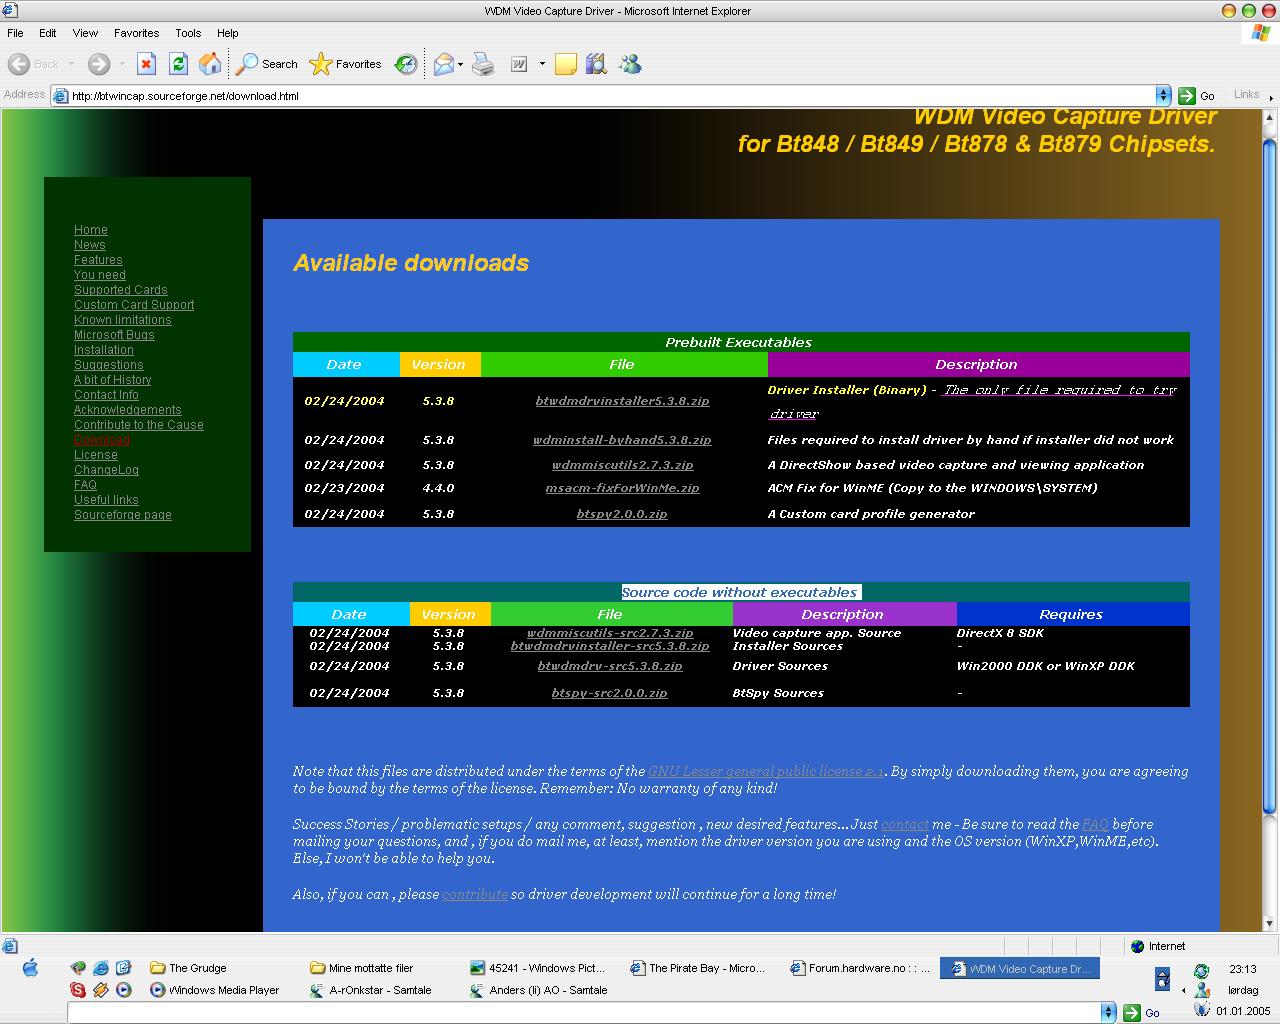Click the green sync tray icon

pos(1202,971)
